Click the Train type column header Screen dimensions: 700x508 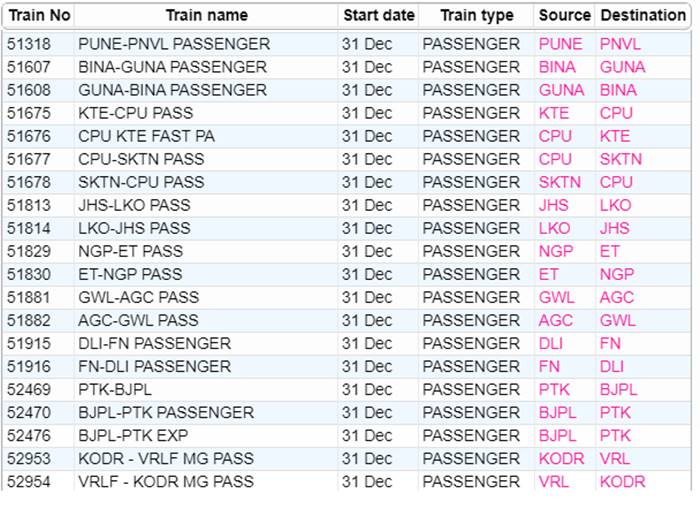click(x=476, y=15)
